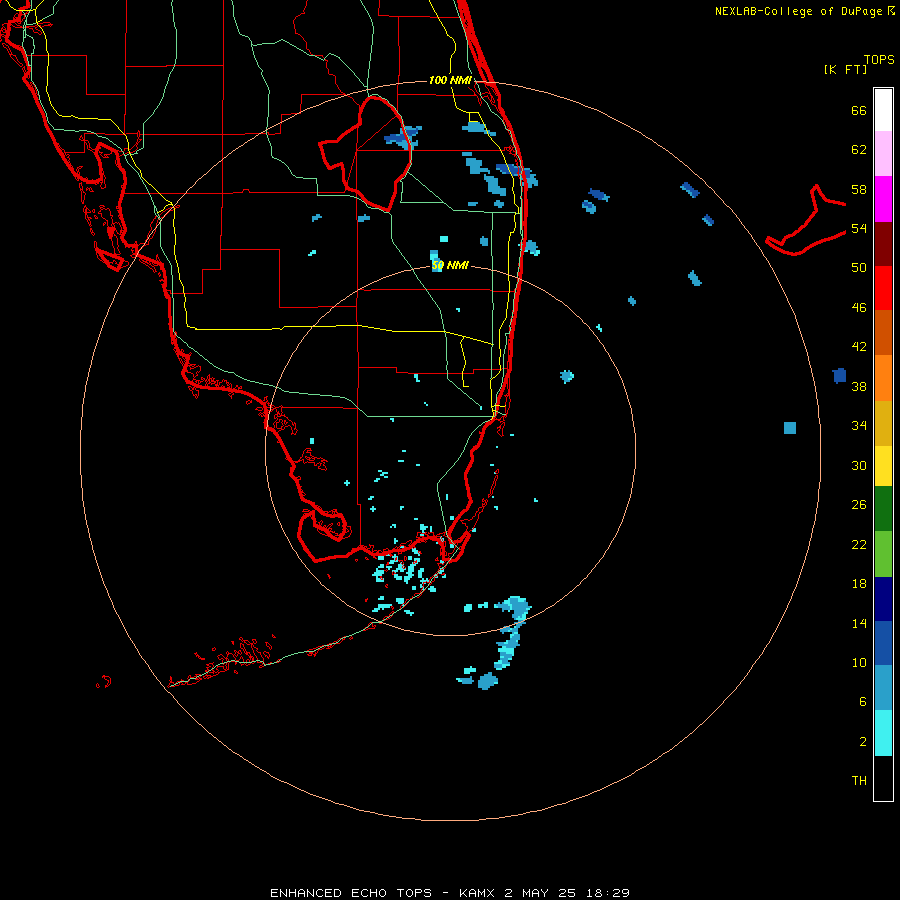Click the legend value 46

click(859, 308)
